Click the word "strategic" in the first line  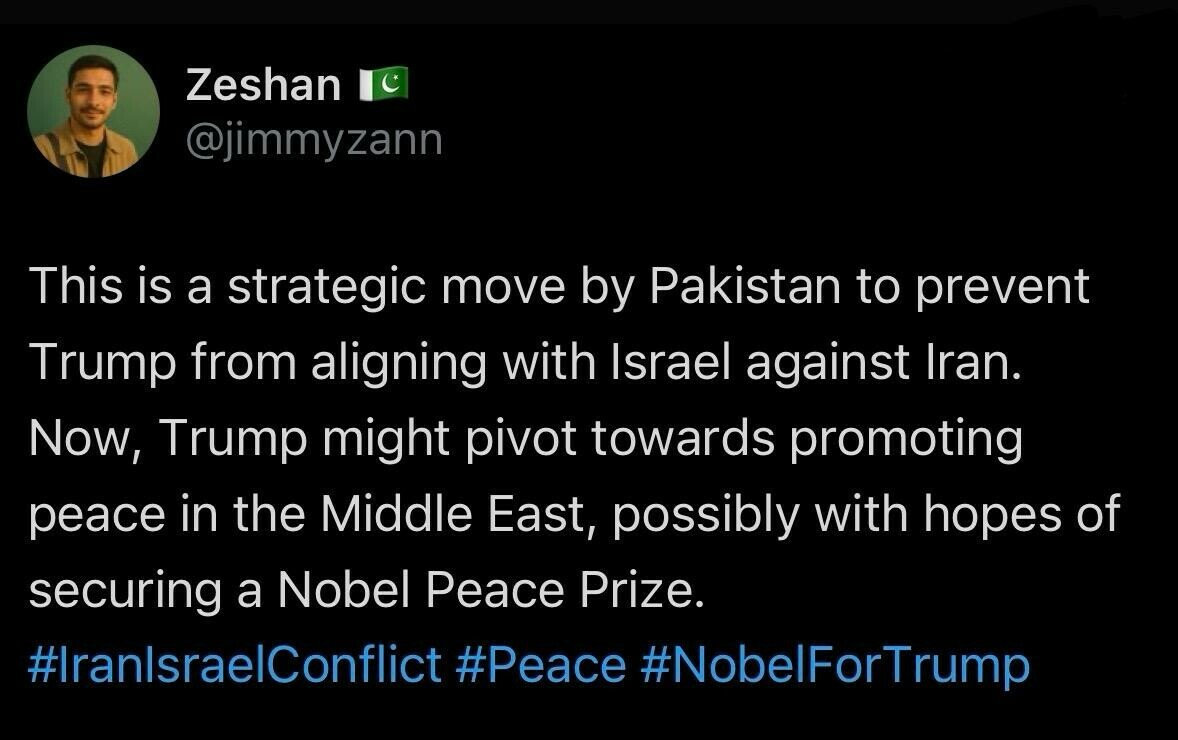[x=327, y=289]
